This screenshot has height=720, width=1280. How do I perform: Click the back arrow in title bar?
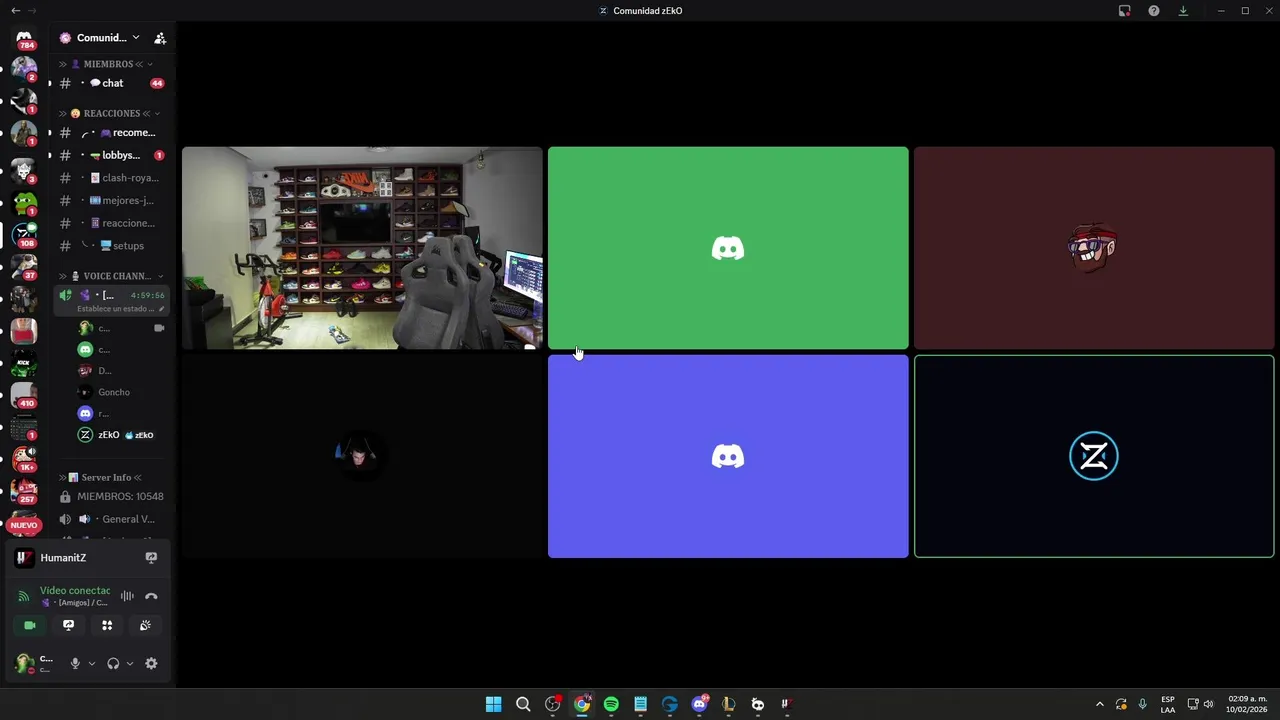14,10
